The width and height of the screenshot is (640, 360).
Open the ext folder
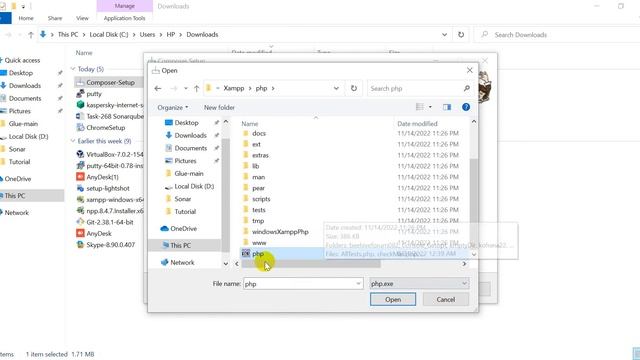256,144
